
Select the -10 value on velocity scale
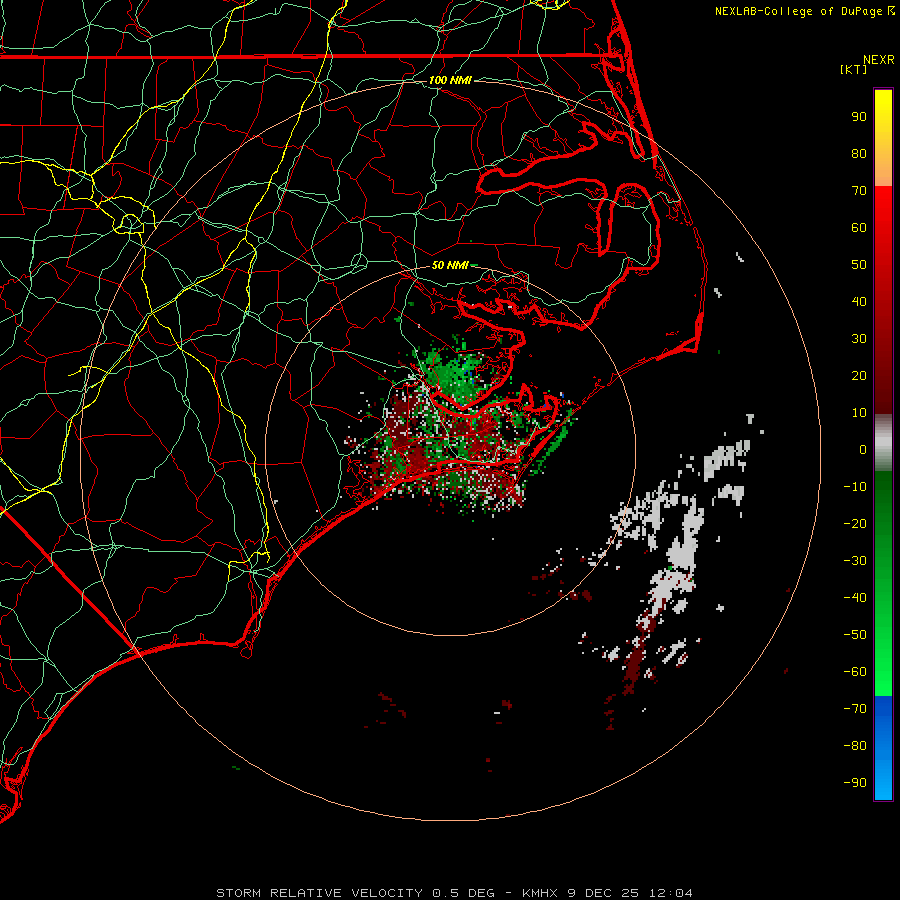point(855,487)
